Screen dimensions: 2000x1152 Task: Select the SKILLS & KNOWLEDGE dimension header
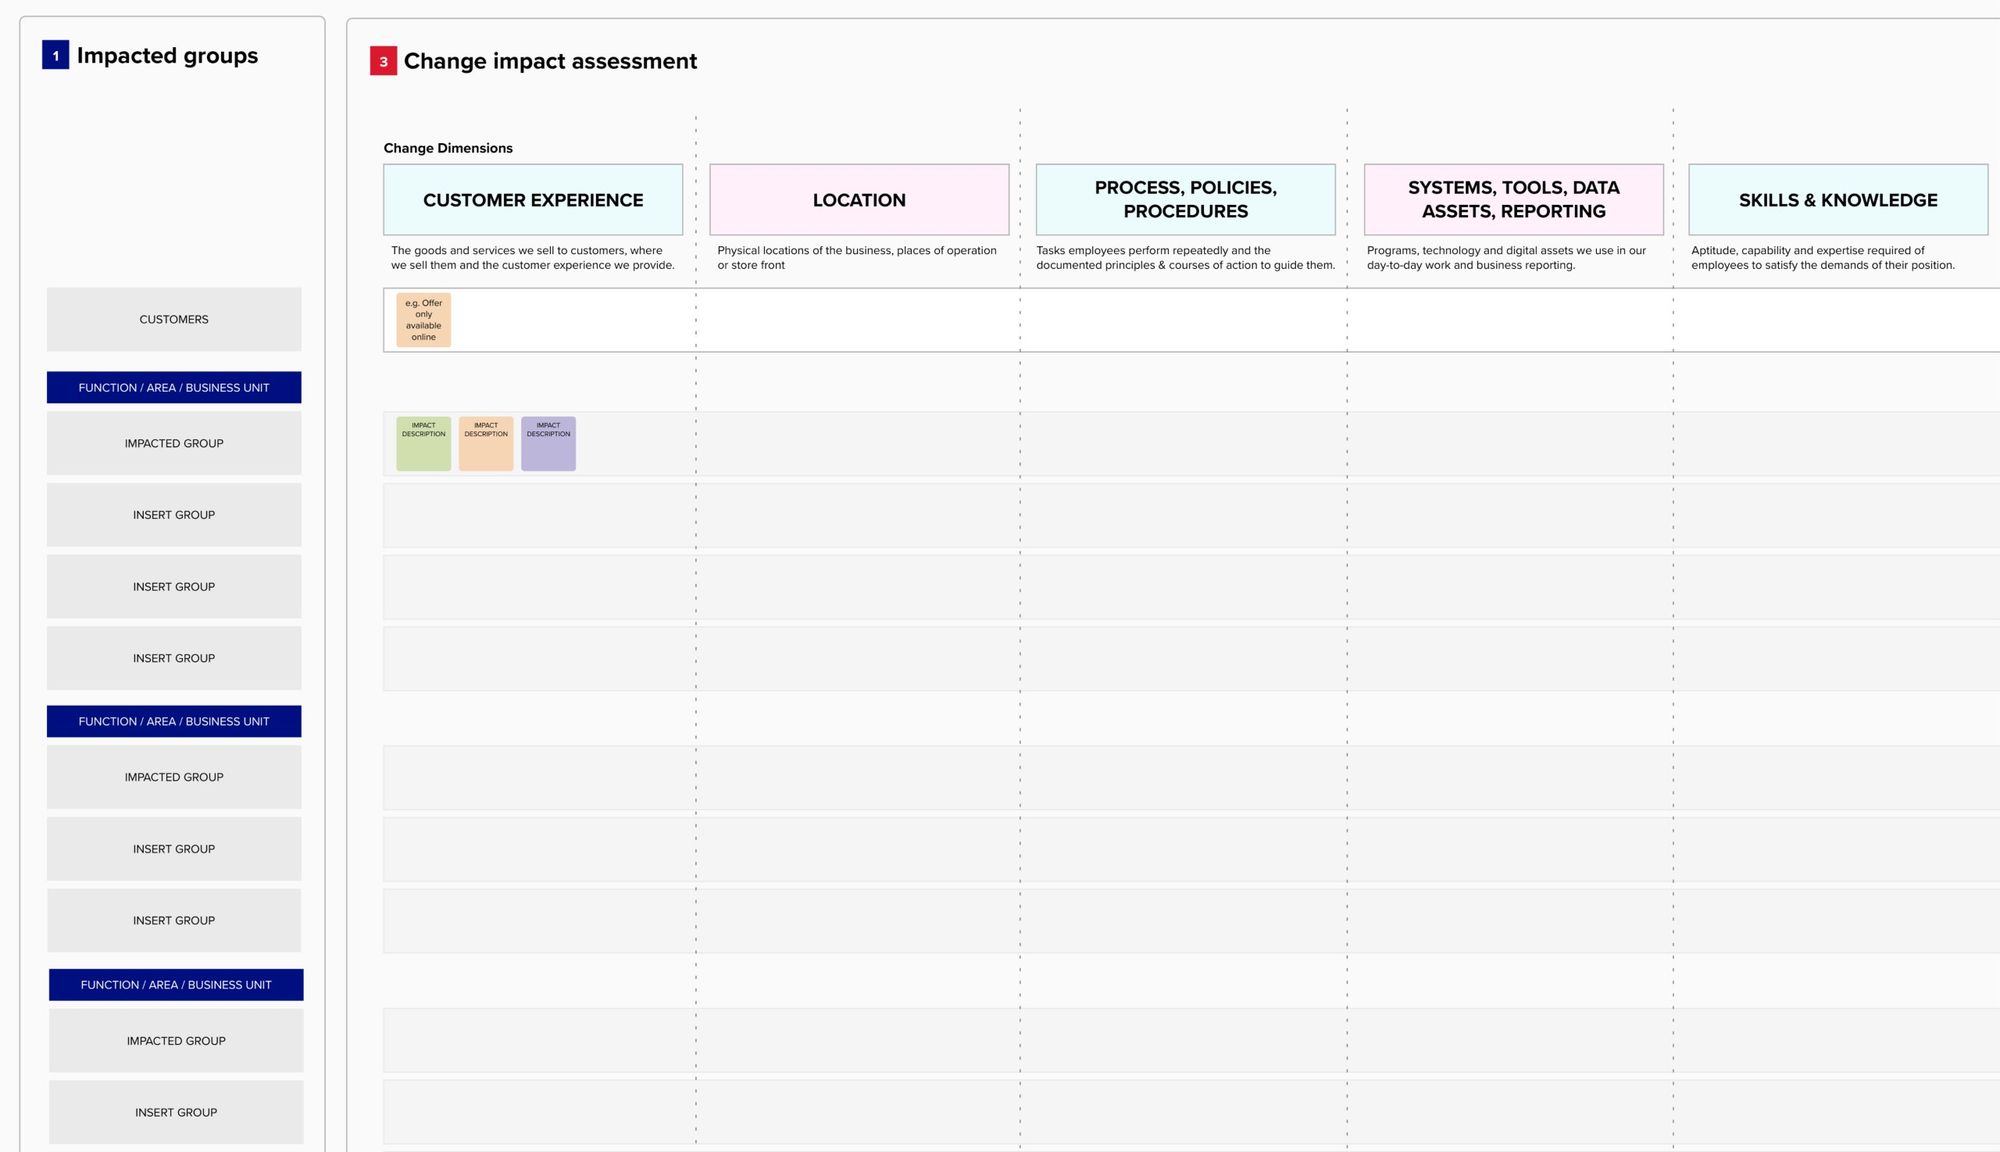[x=1838, y=199]
